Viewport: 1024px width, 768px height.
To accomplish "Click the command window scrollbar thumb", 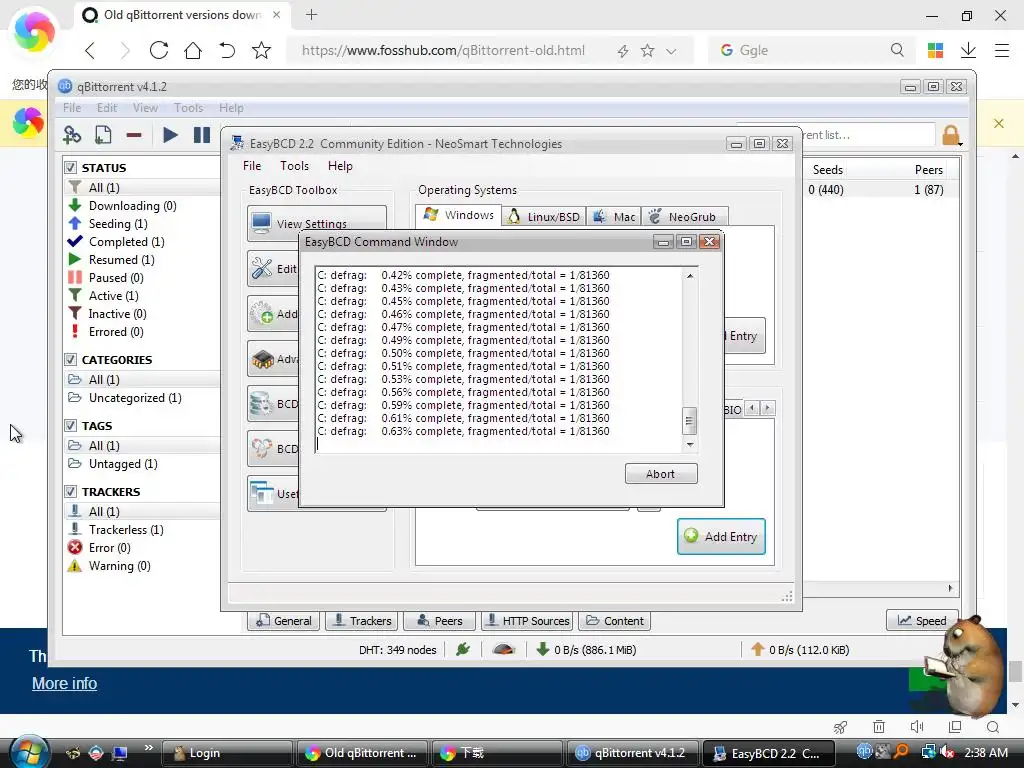I will 689,421.
